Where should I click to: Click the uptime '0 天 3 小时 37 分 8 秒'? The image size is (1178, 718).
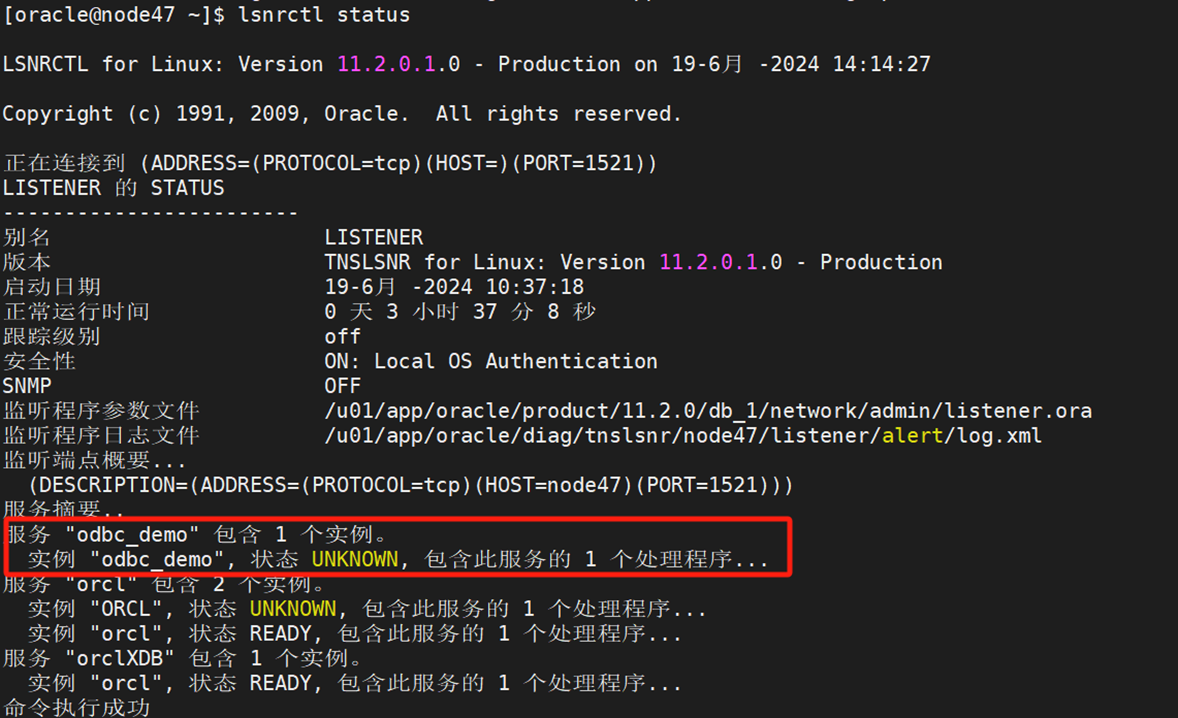click(x=460, y=312)
